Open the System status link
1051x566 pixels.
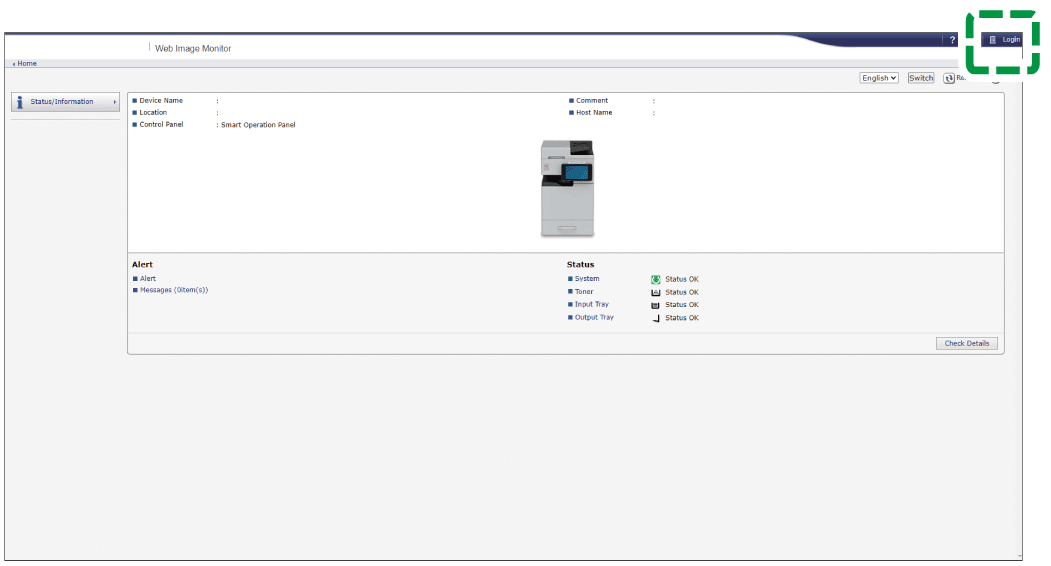click(x=586, y=278)
